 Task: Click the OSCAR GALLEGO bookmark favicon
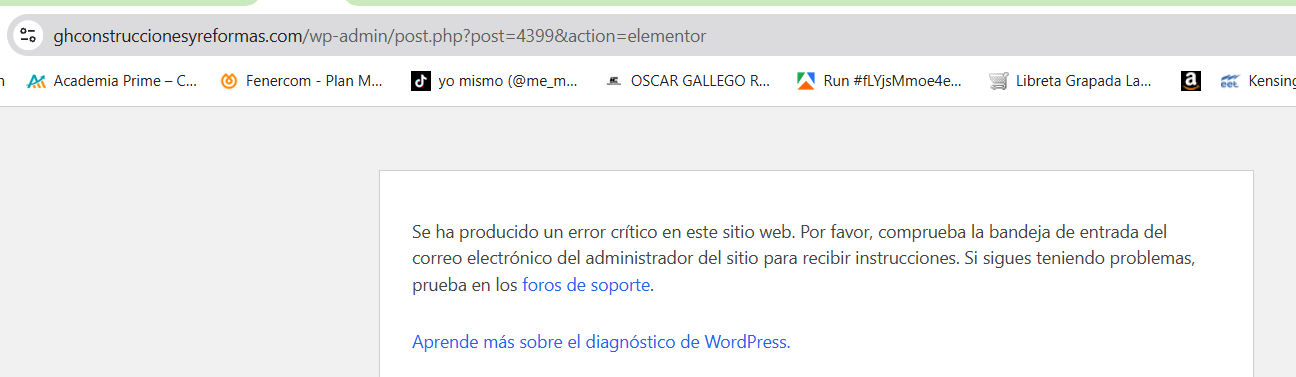pos(613,82)
